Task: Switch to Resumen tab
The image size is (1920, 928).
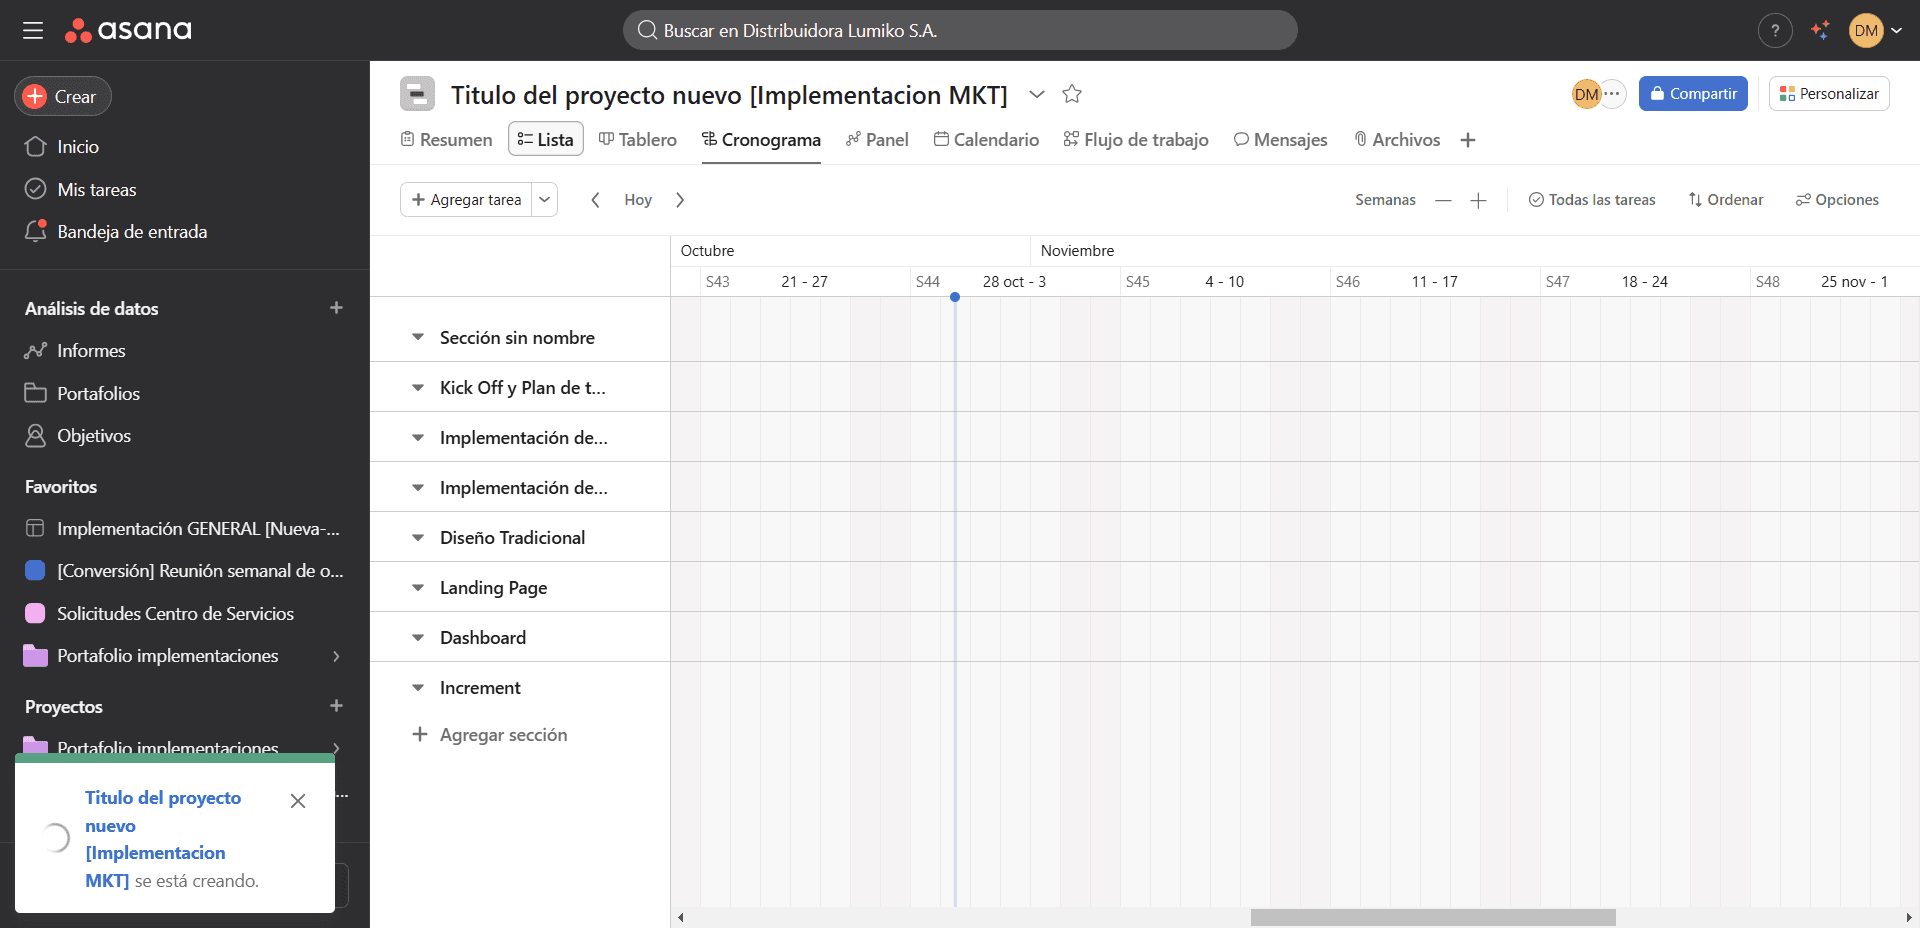Action: pos(446,140)
